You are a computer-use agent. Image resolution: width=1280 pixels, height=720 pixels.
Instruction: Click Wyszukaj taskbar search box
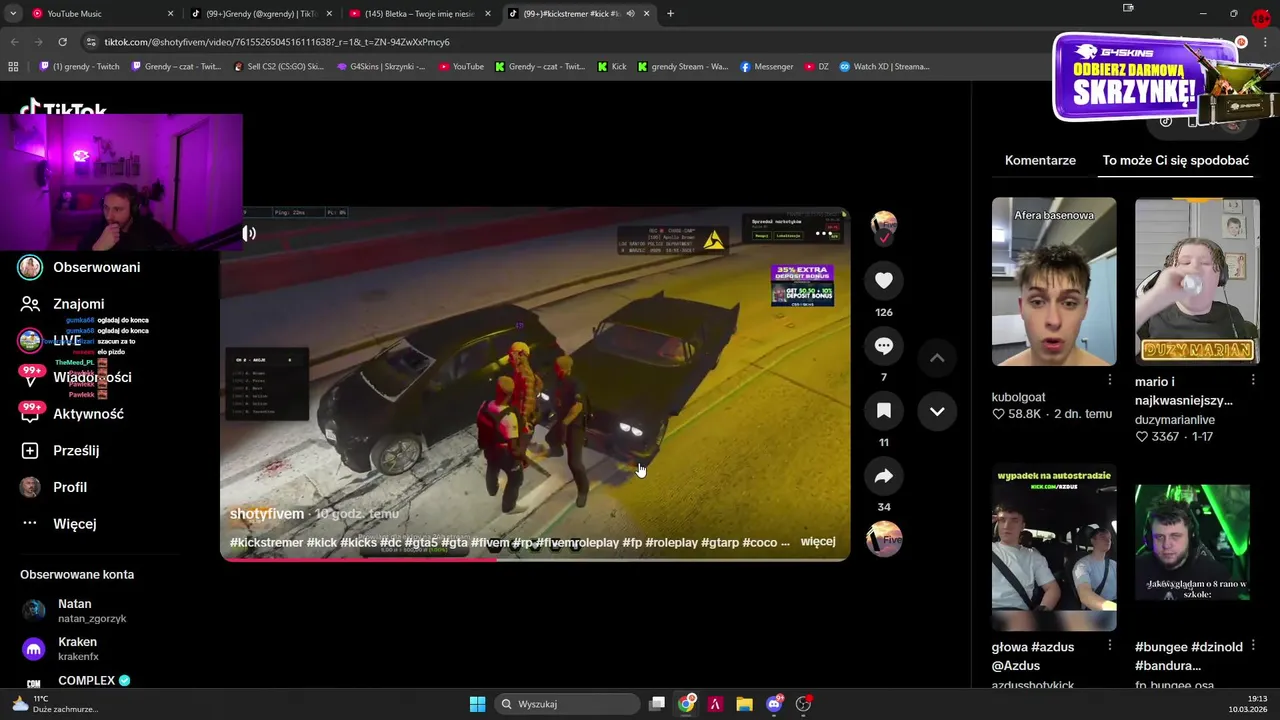tap(567, 704)
